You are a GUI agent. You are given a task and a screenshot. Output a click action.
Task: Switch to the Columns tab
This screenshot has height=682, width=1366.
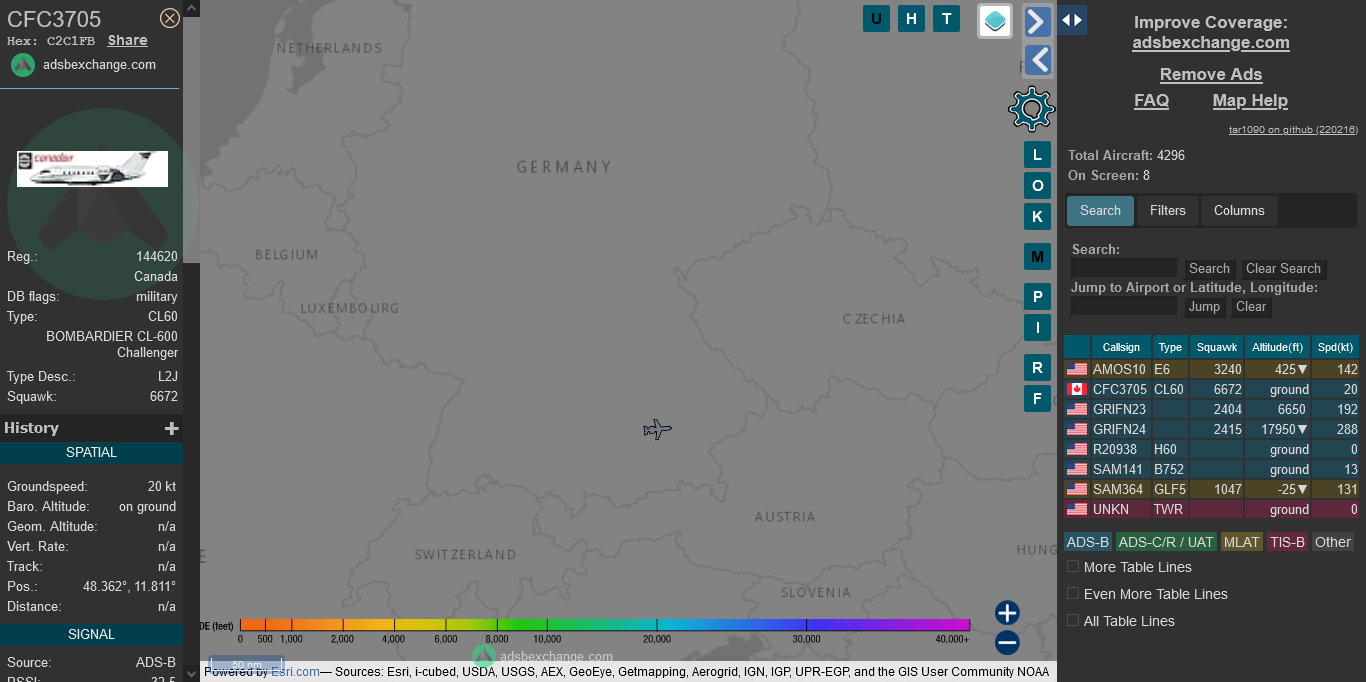[1239, 211]
